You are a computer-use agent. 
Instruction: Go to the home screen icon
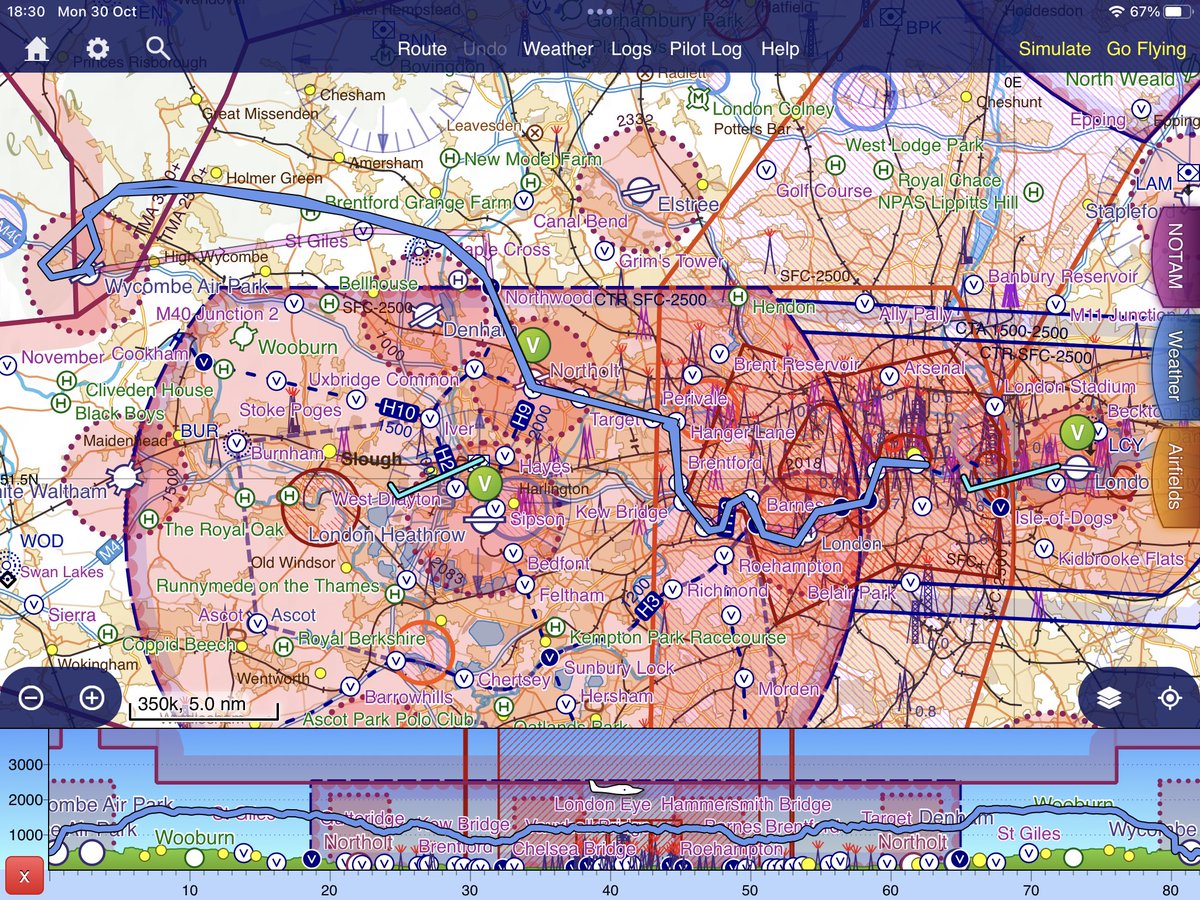point(37,49)
